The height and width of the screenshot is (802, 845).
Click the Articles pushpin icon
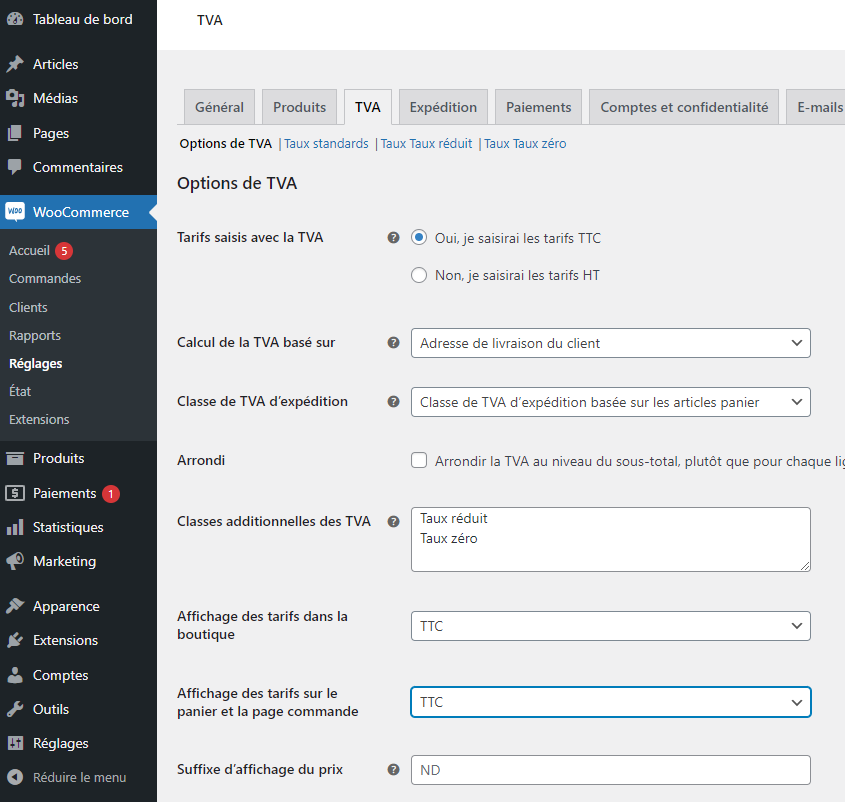coord(15,64)
